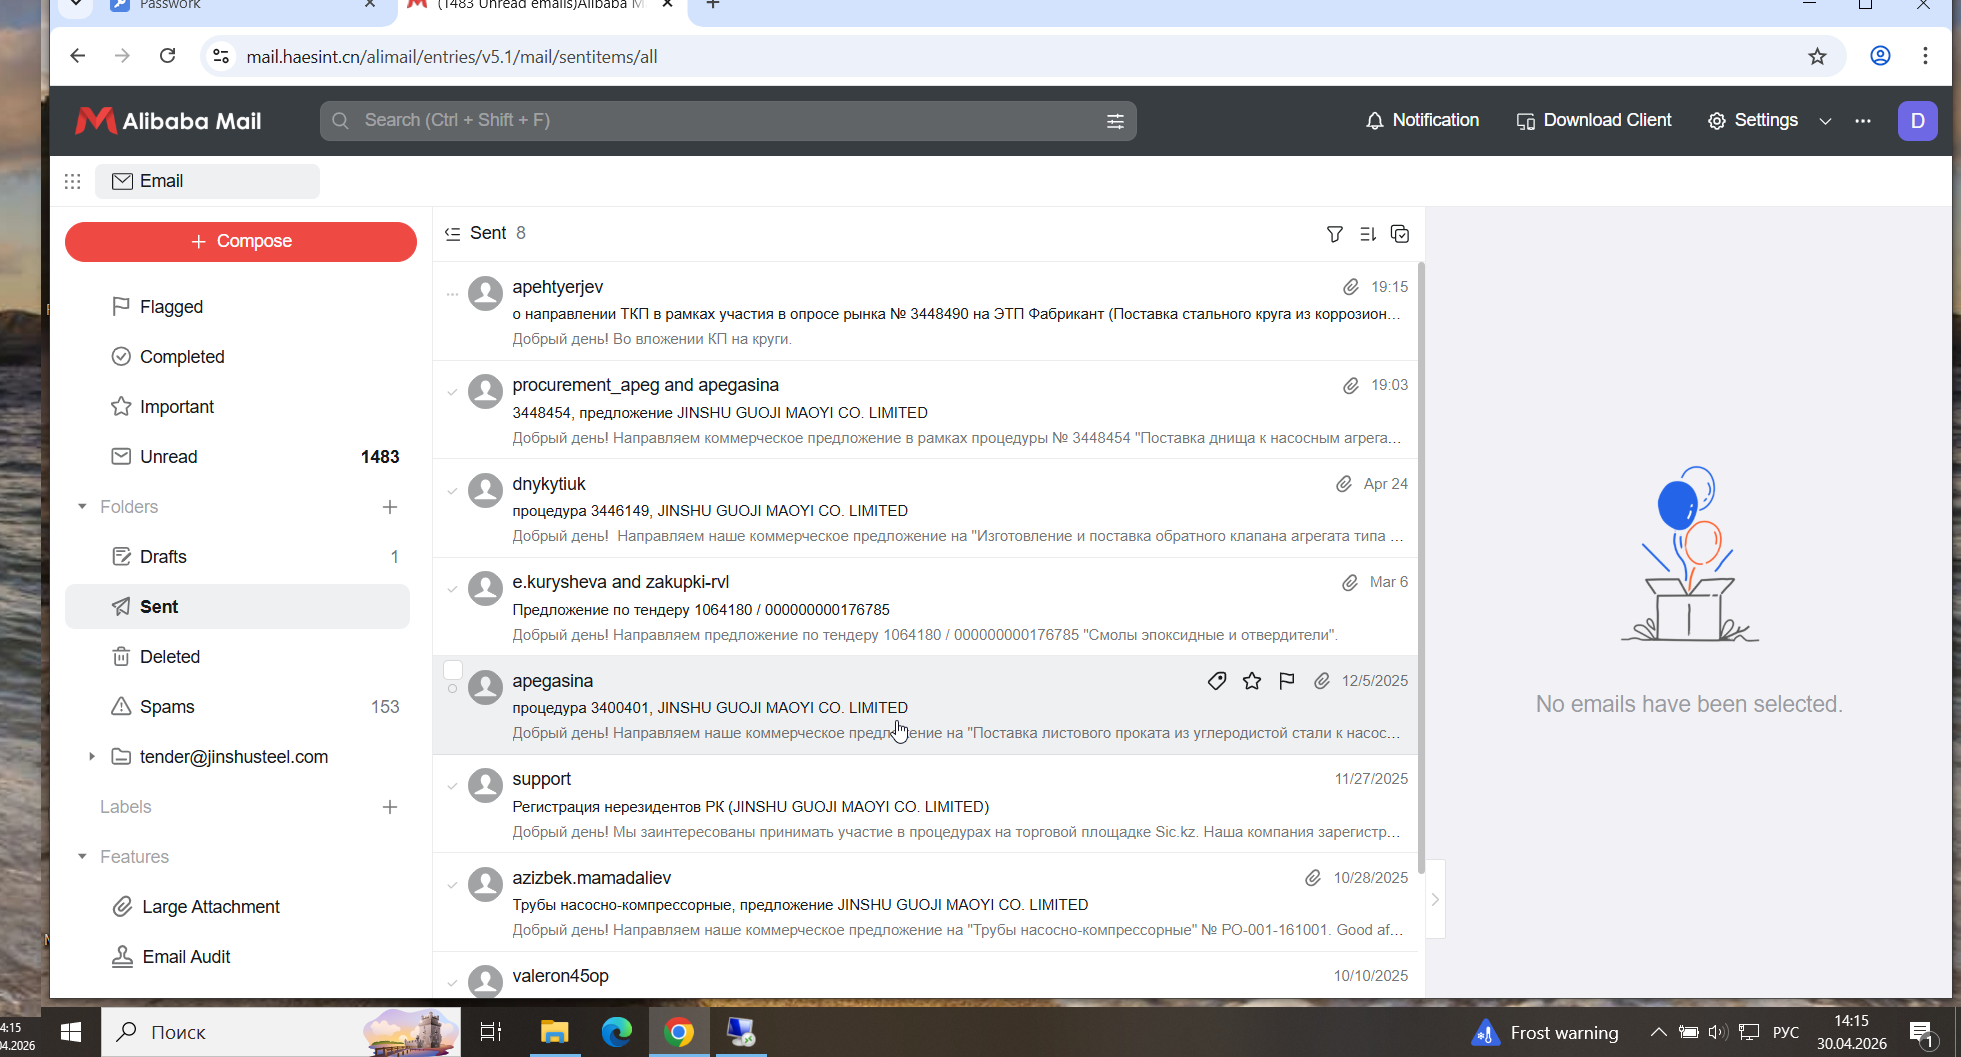Open Windows Start menu
Image resolution: width=1961 pixels, height=1057 pixels.
point(71,1032)
